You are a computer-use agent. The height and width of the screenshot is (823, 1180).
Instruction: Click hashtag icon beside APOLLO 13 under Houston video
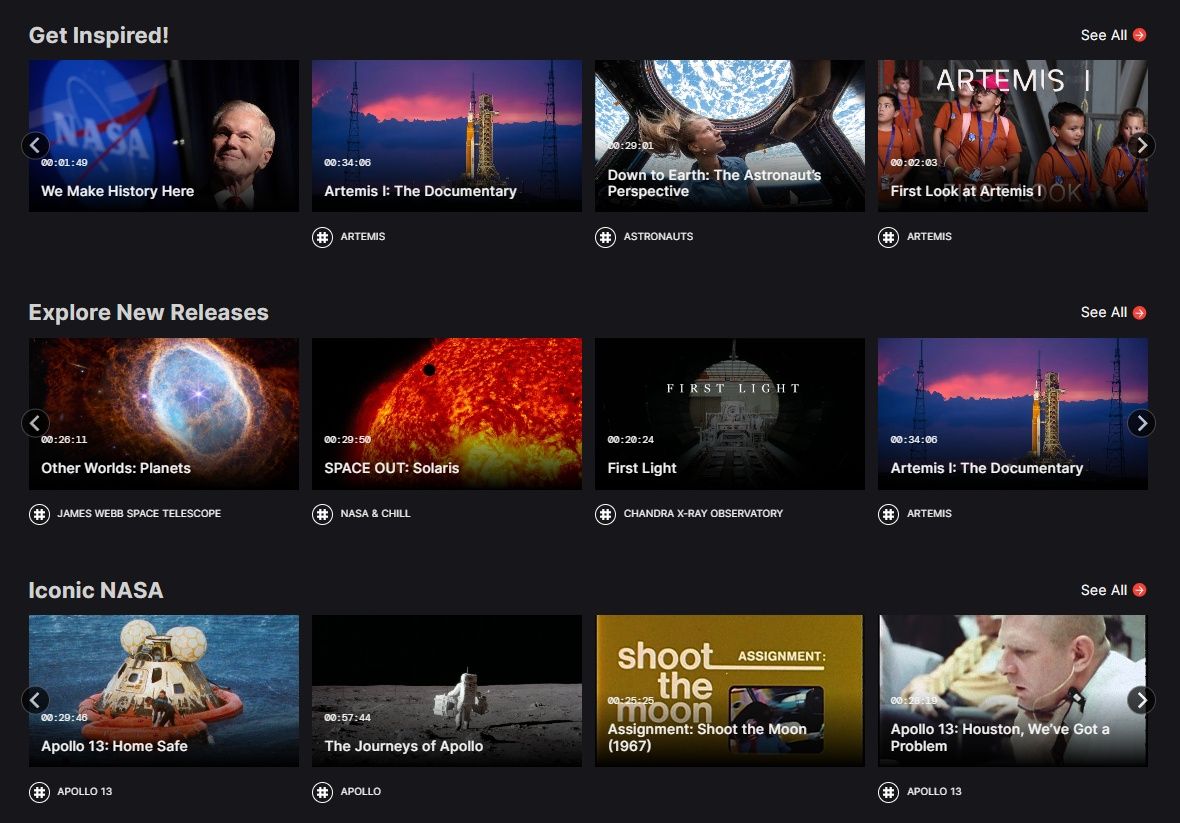point(888,792)
